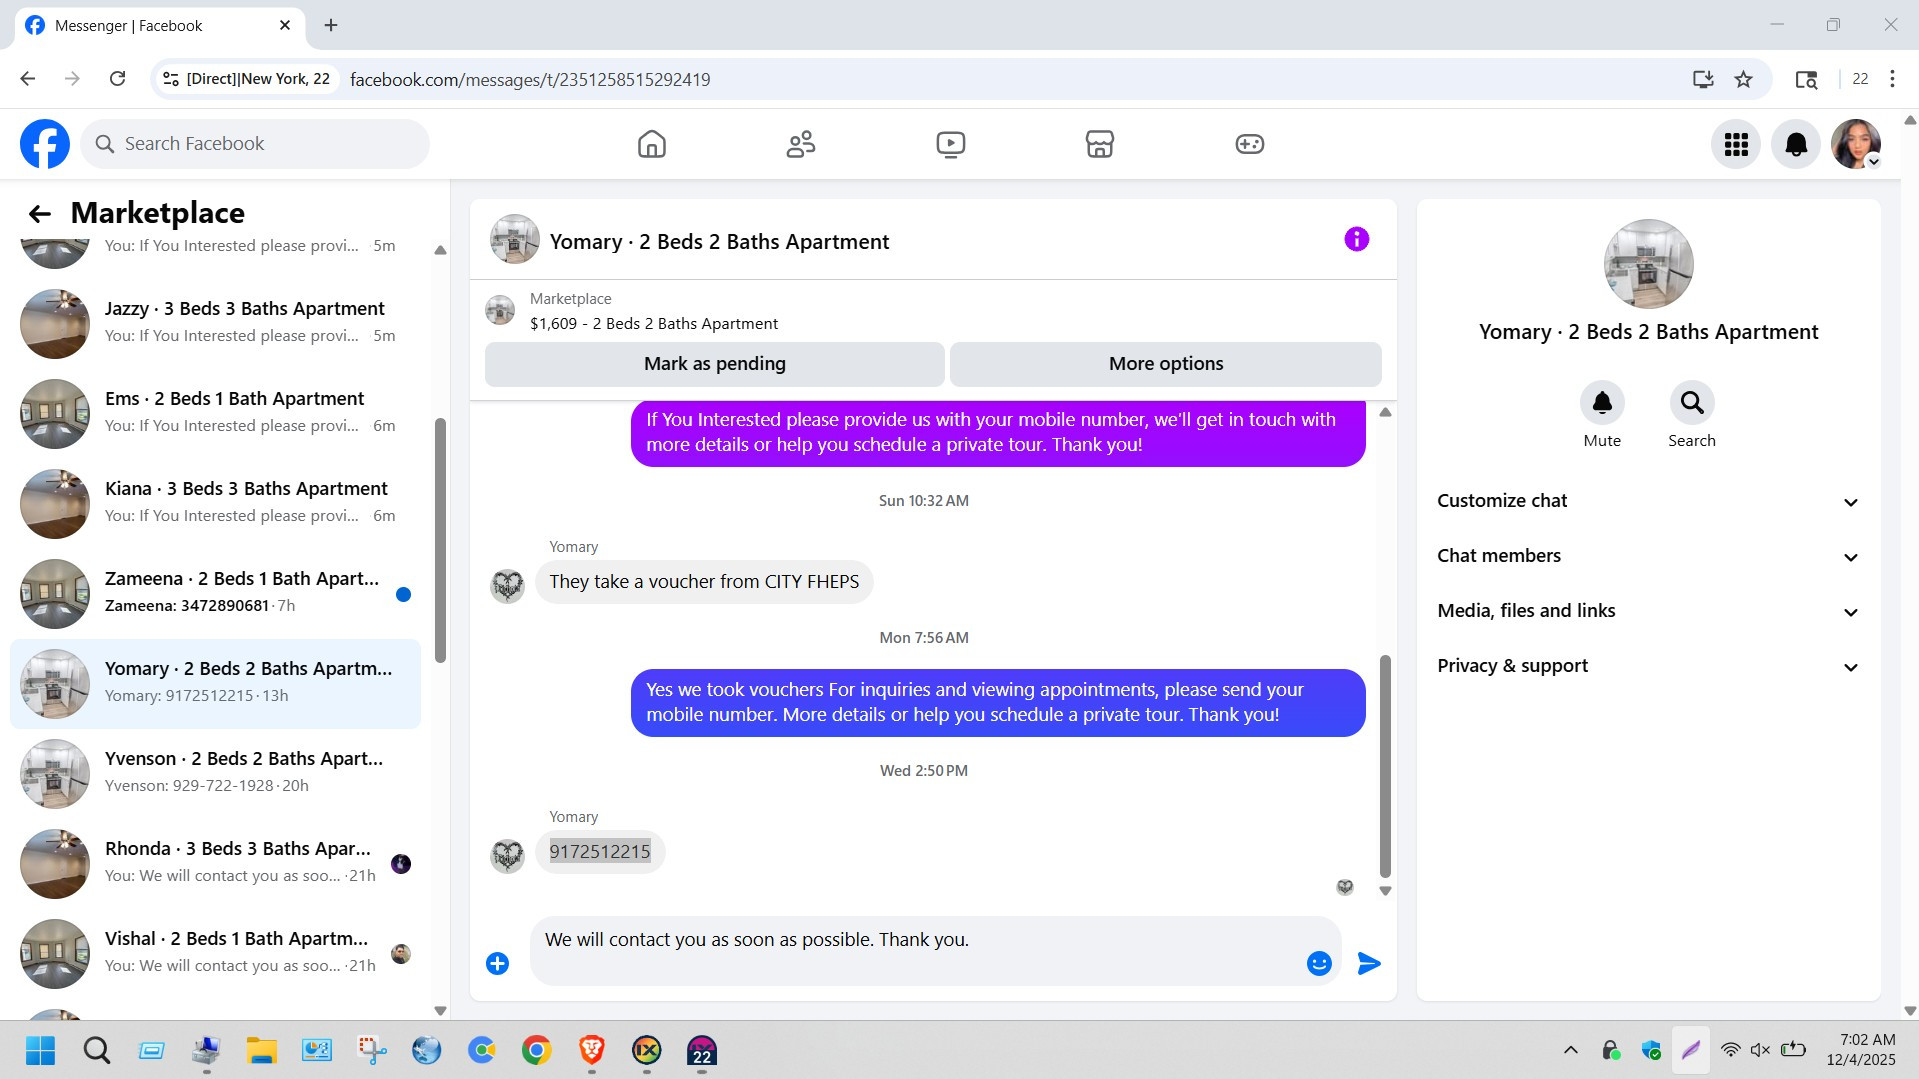Open volume control in system tray
The height and width of the screenshot is (1079, 1919).
[1760, 1050]
